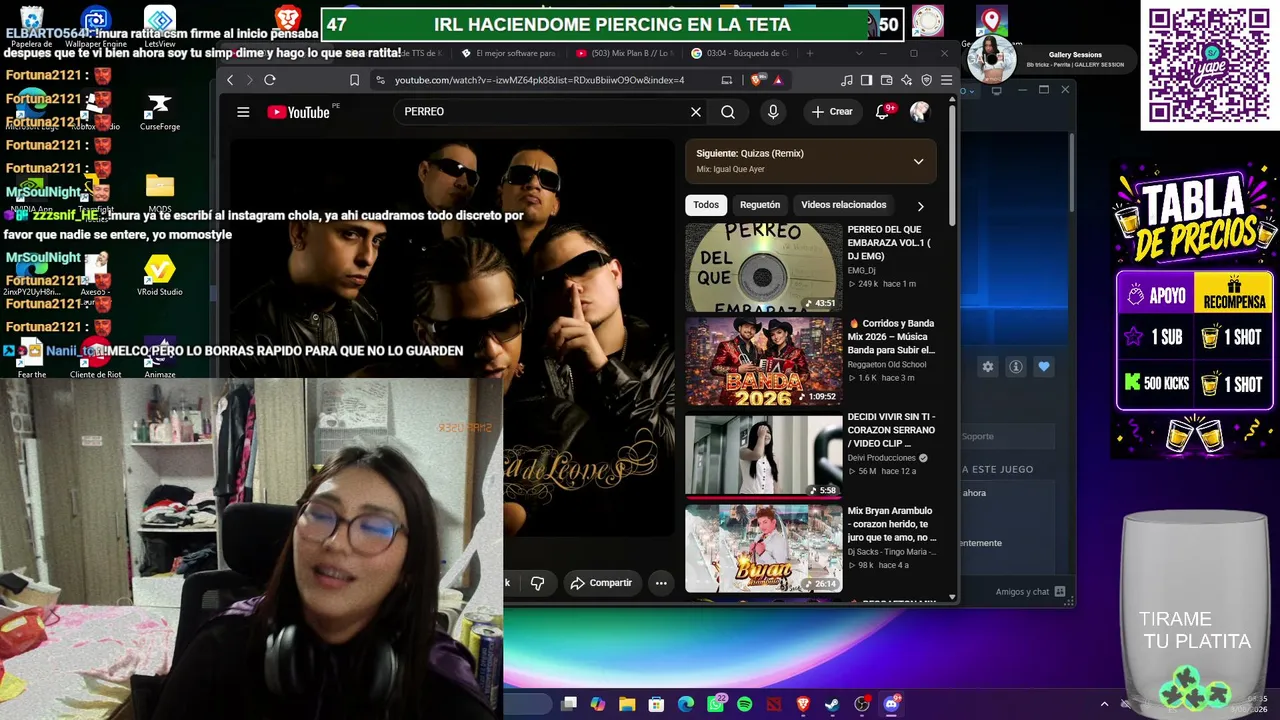Select the Reguetón filter chip
This screenshot has height=720, width=1280.
click(760, 205)
